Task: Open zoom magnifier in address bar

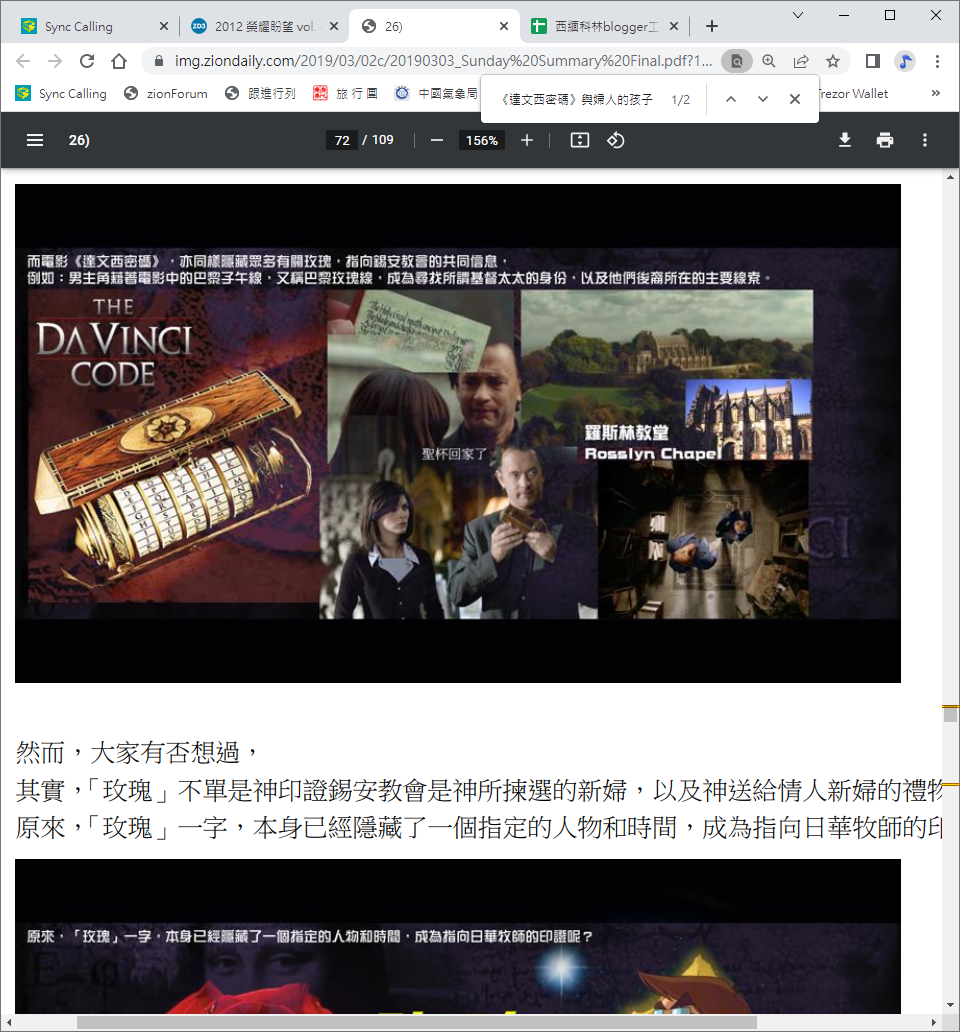Action: (x=769, y=61)
